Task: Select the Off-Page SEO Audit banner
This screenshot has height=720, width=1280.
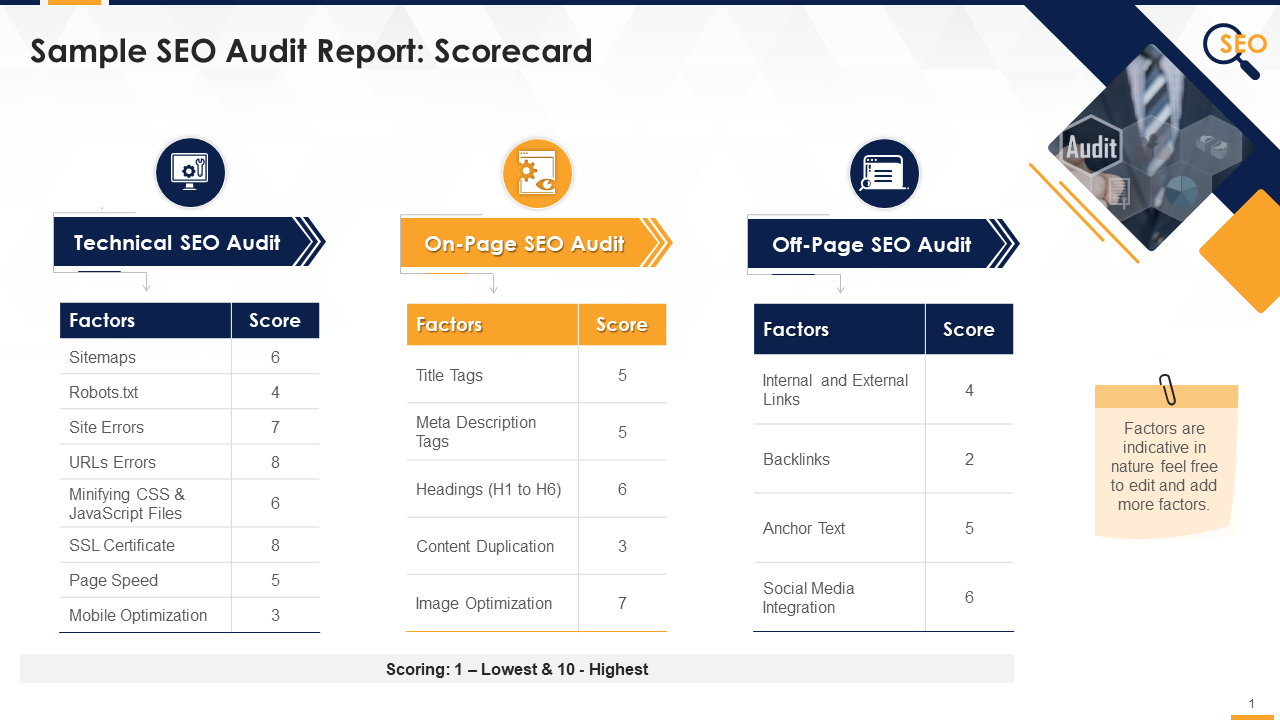Action: [x=871, y=244]
